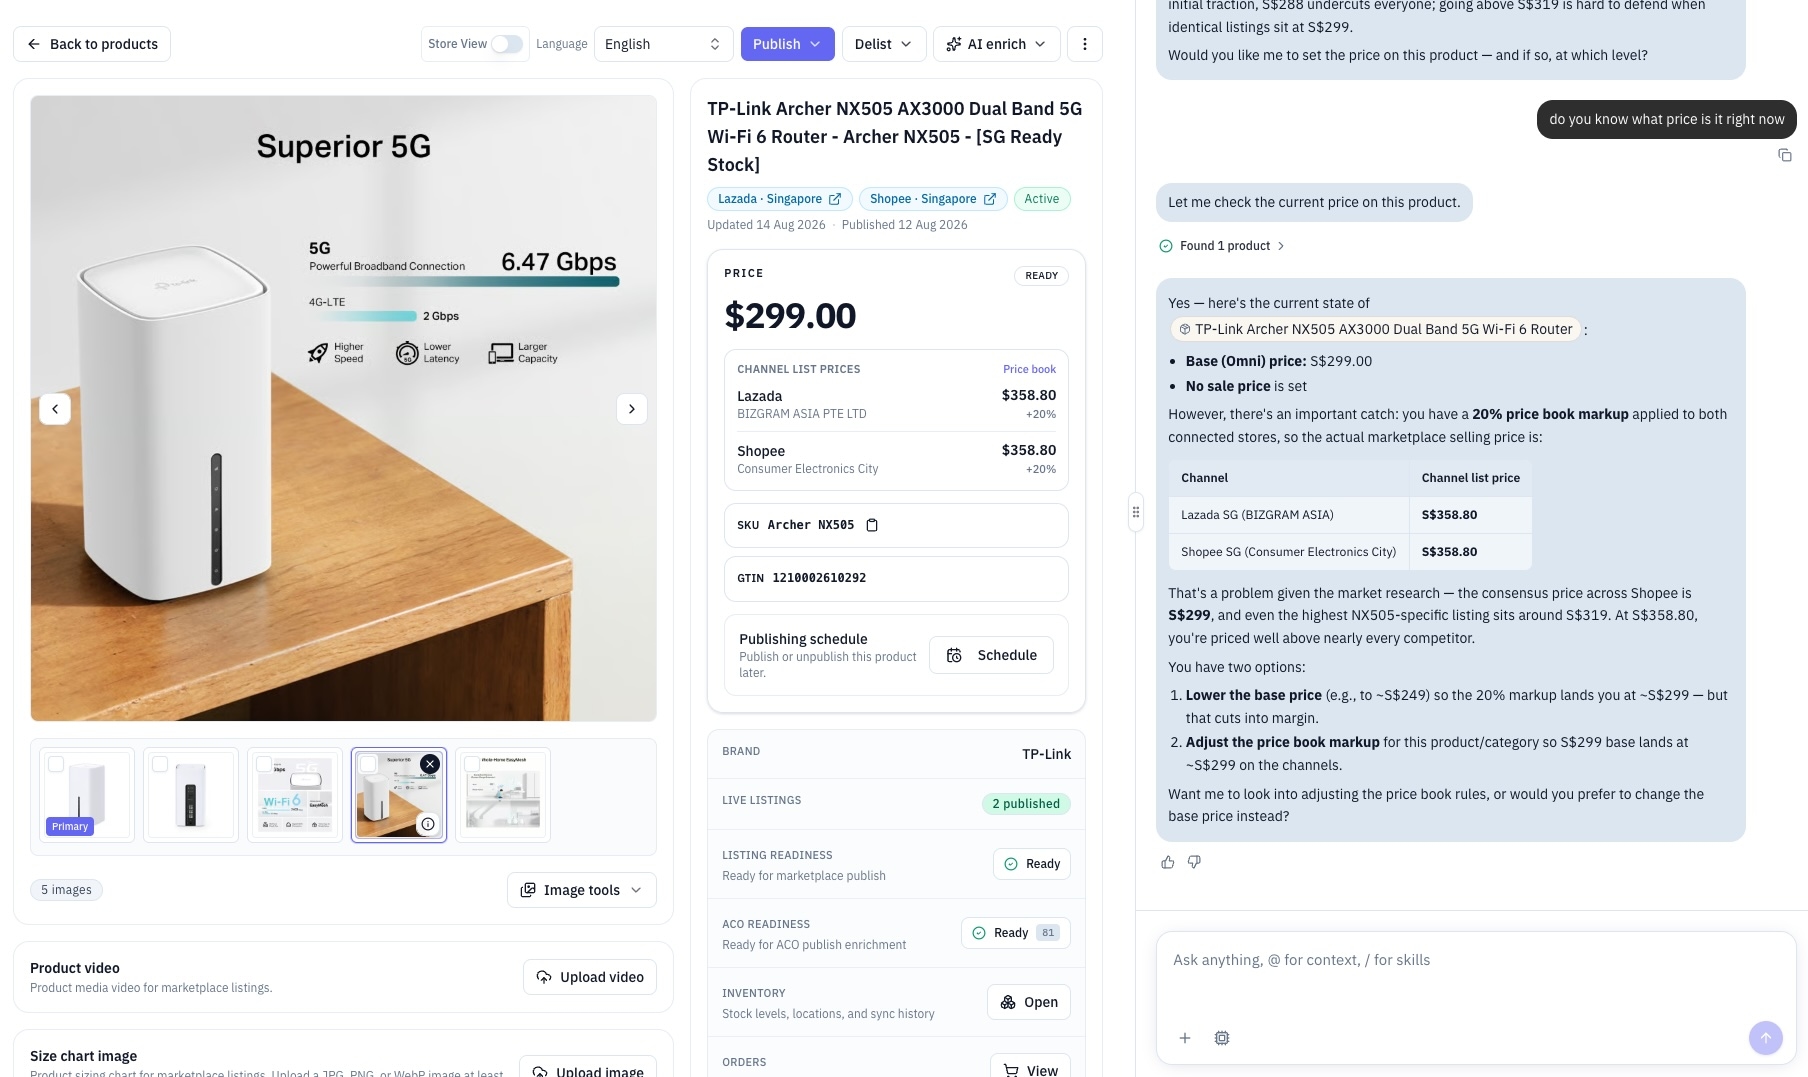
Task: Click the plus attach icon in chat
Action: [1185, 1038]
